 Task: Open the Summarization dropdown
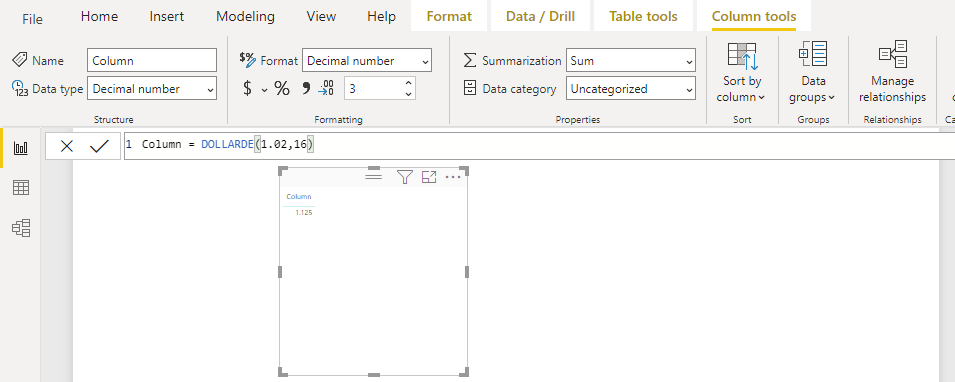[630, 60]
